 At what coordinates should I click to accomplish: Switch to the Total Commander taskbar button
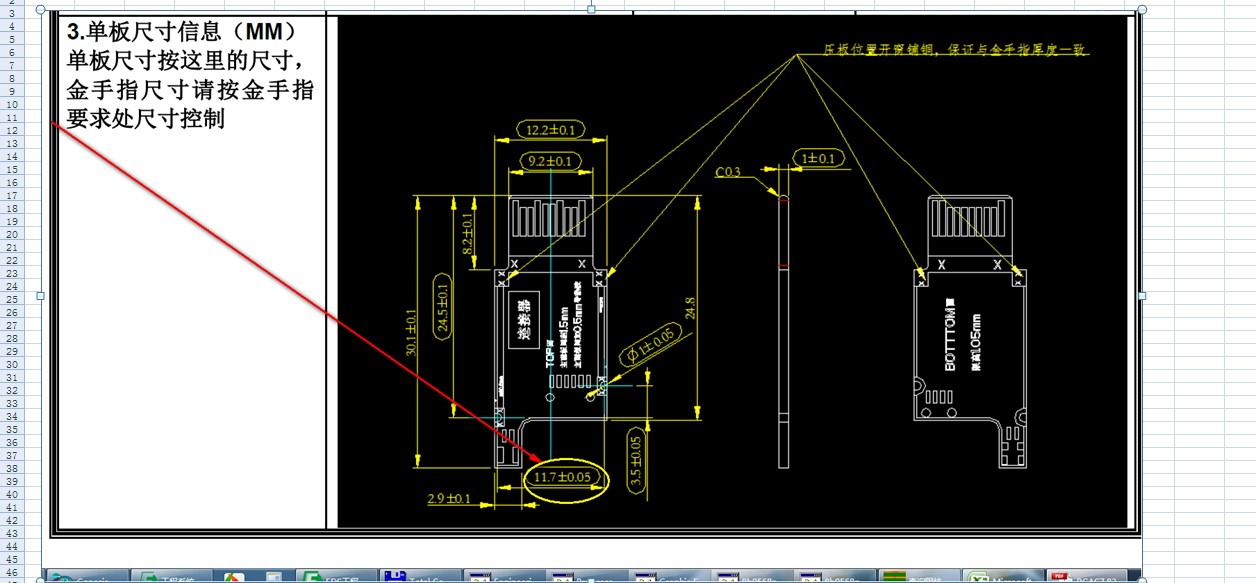pos(421,577)
